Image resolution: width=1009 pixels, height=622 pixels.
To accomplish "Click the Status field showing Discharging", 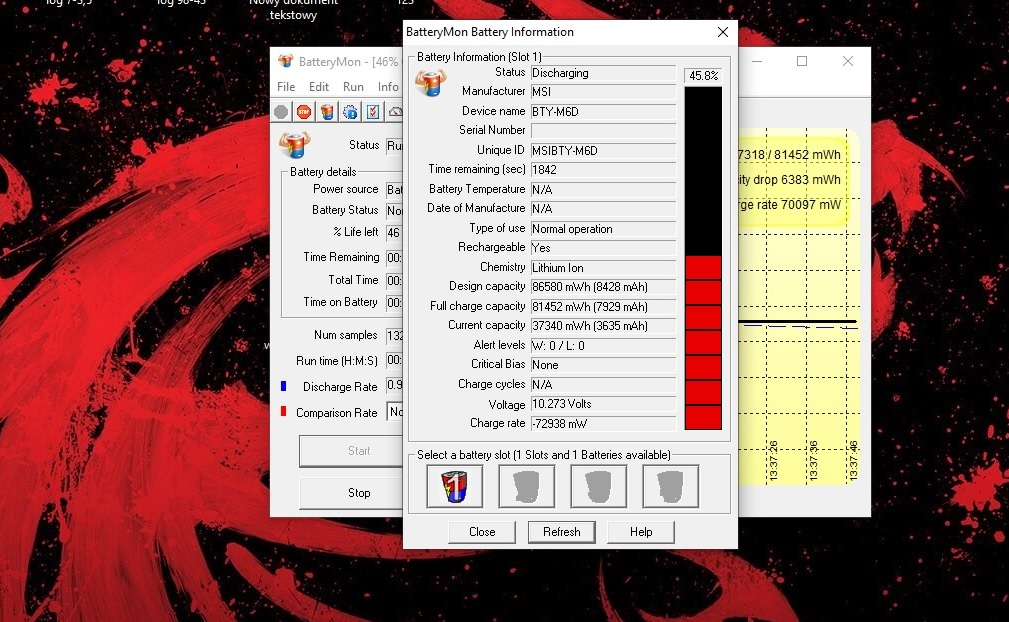I will (x=603, y=73).
